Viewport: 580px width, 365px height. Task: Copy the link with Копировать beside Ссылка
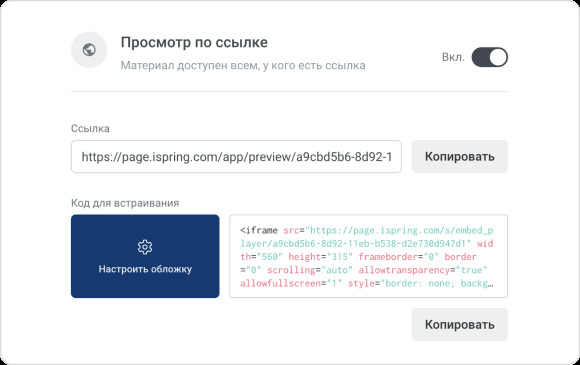click(459, 156)
